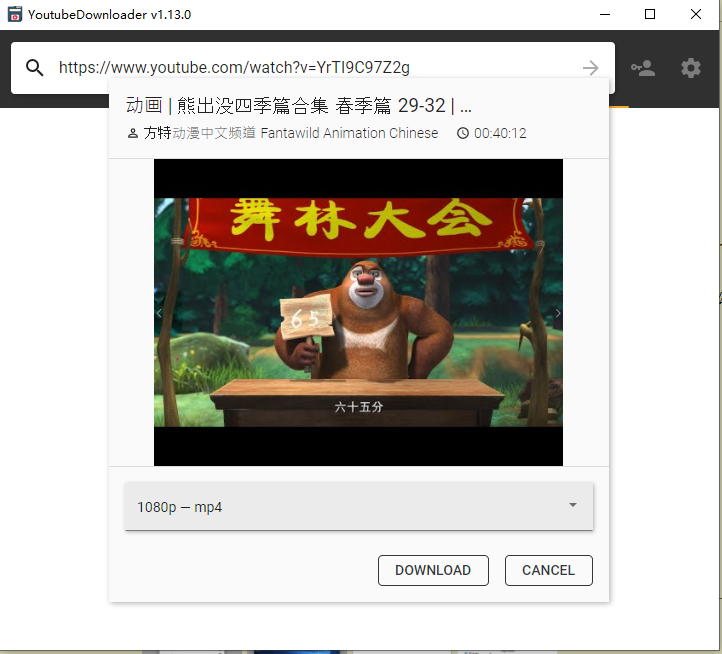Show previous thumbnail with left chevron
722x654 pixels.
(159, 313)
